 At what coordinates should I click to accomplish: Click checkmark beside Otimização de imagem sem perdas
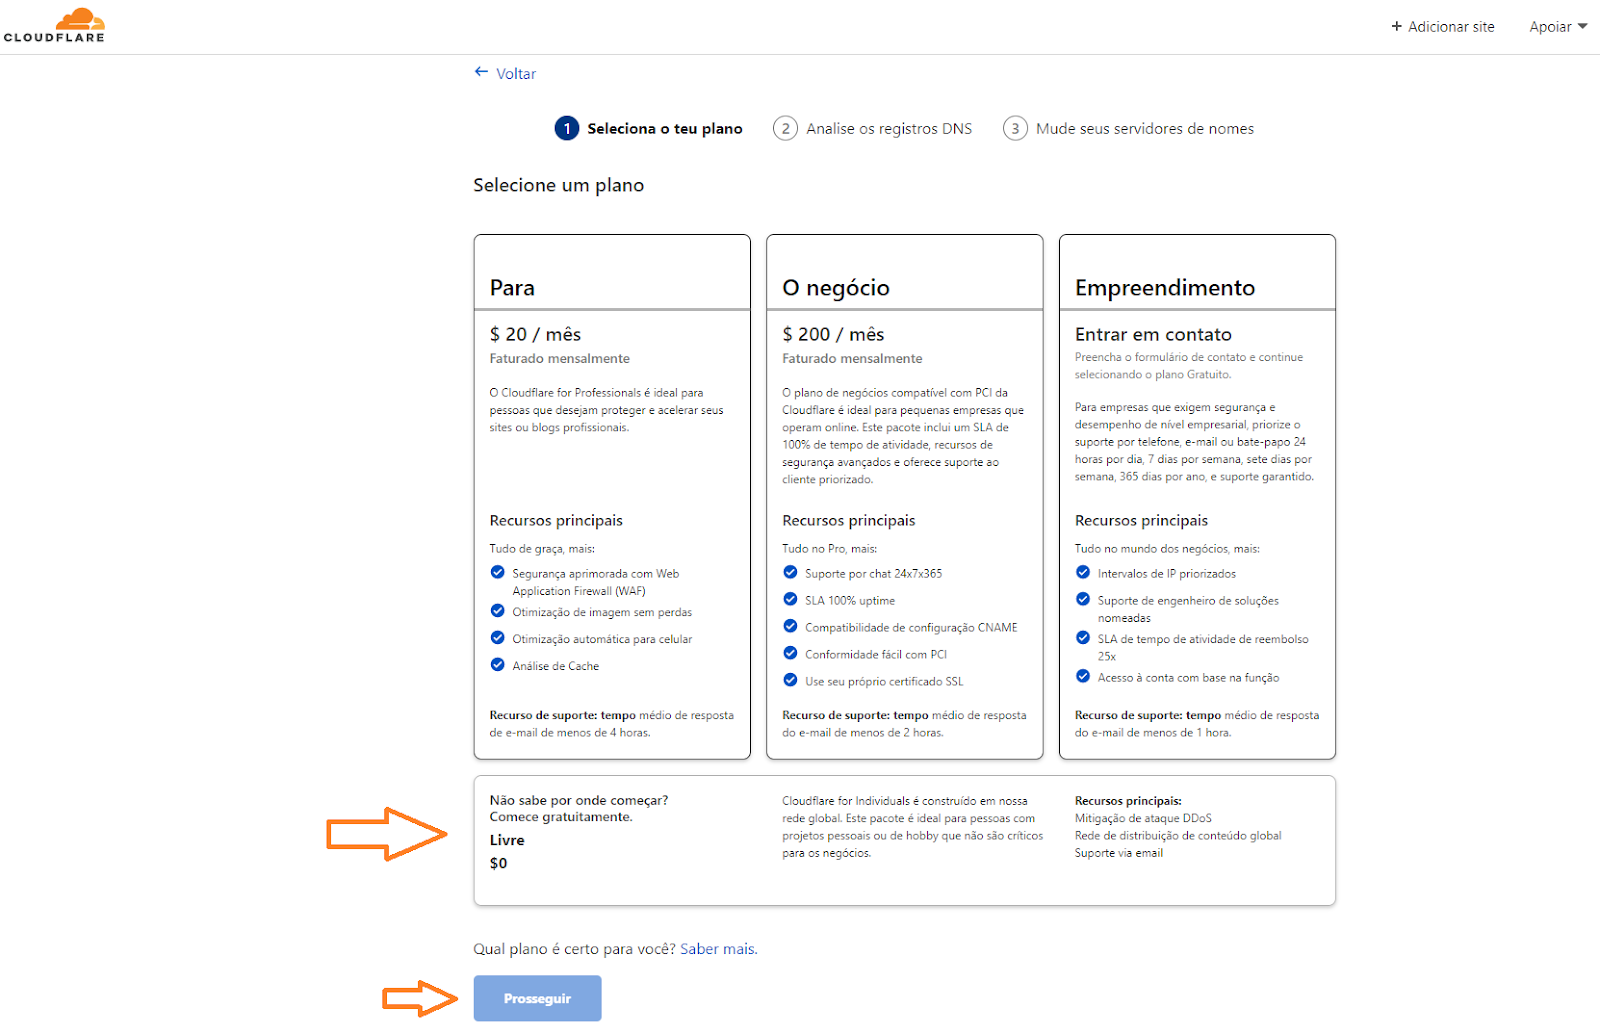click(x=497, y=611)
